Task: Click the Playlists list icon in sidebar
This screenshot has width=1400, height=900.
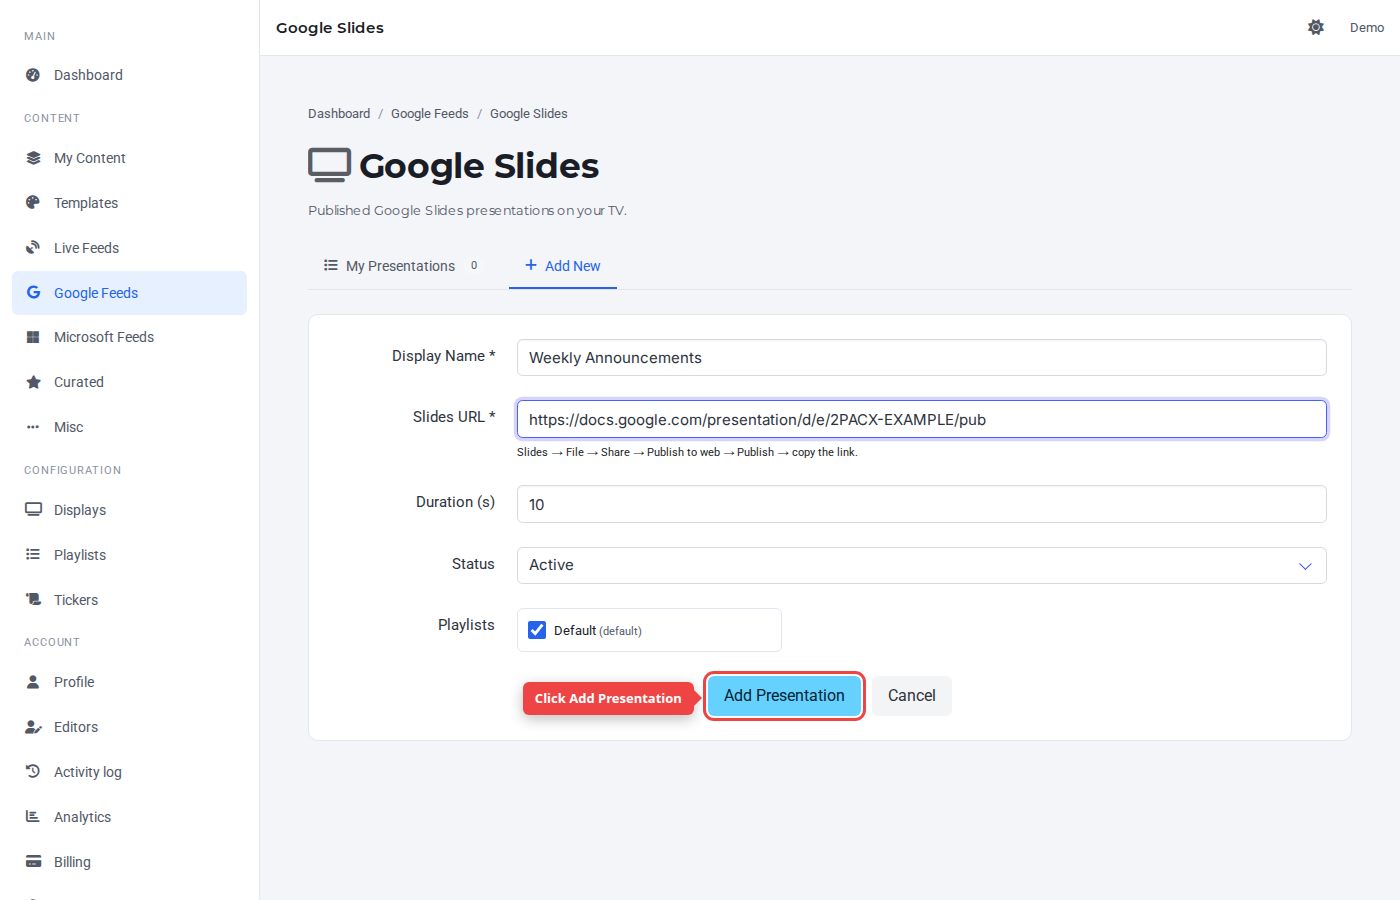Action: coord(33,555)
